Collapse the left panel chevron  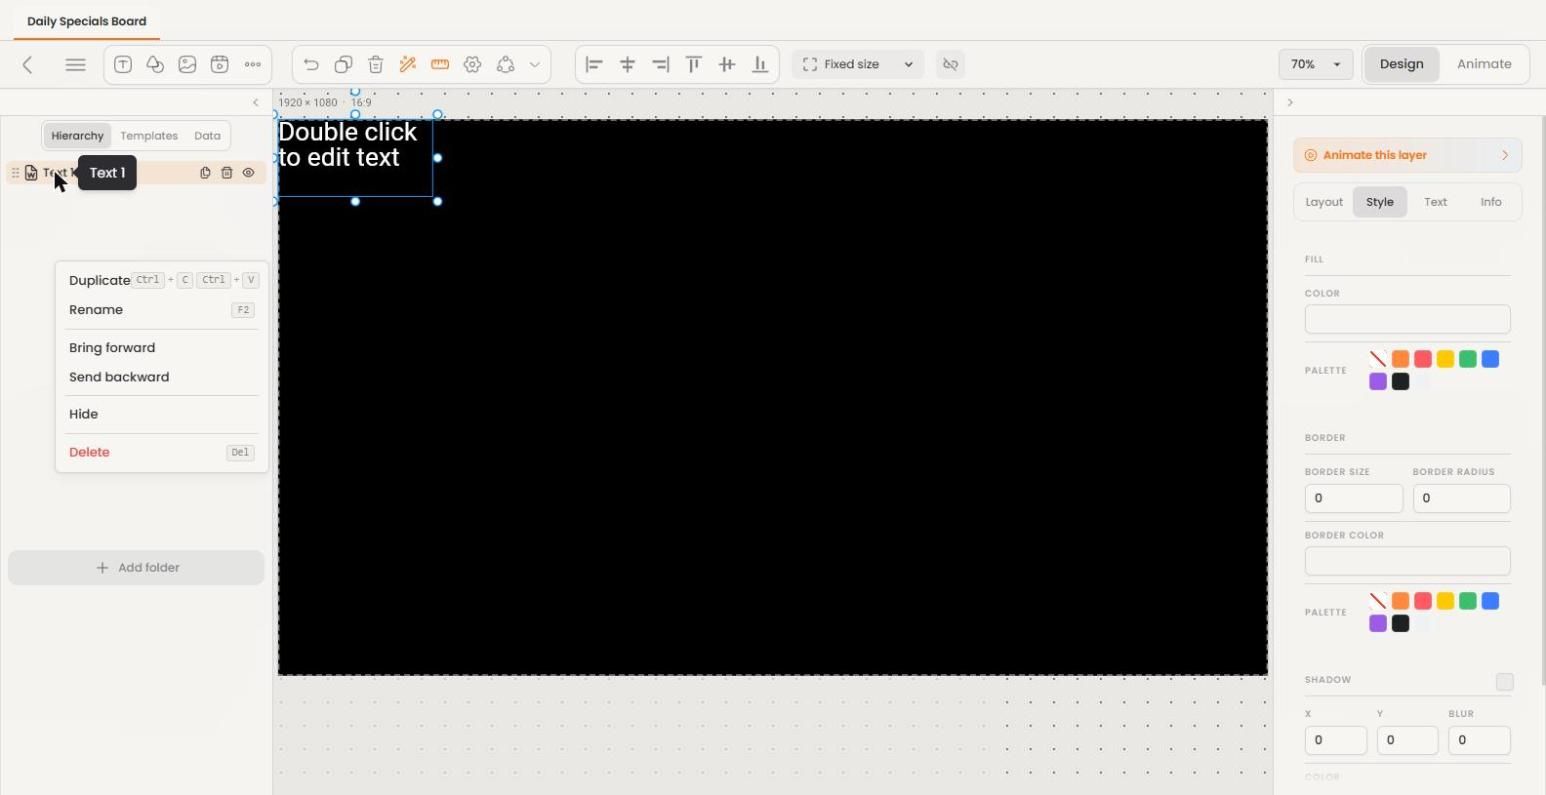[x=255, y=102]
